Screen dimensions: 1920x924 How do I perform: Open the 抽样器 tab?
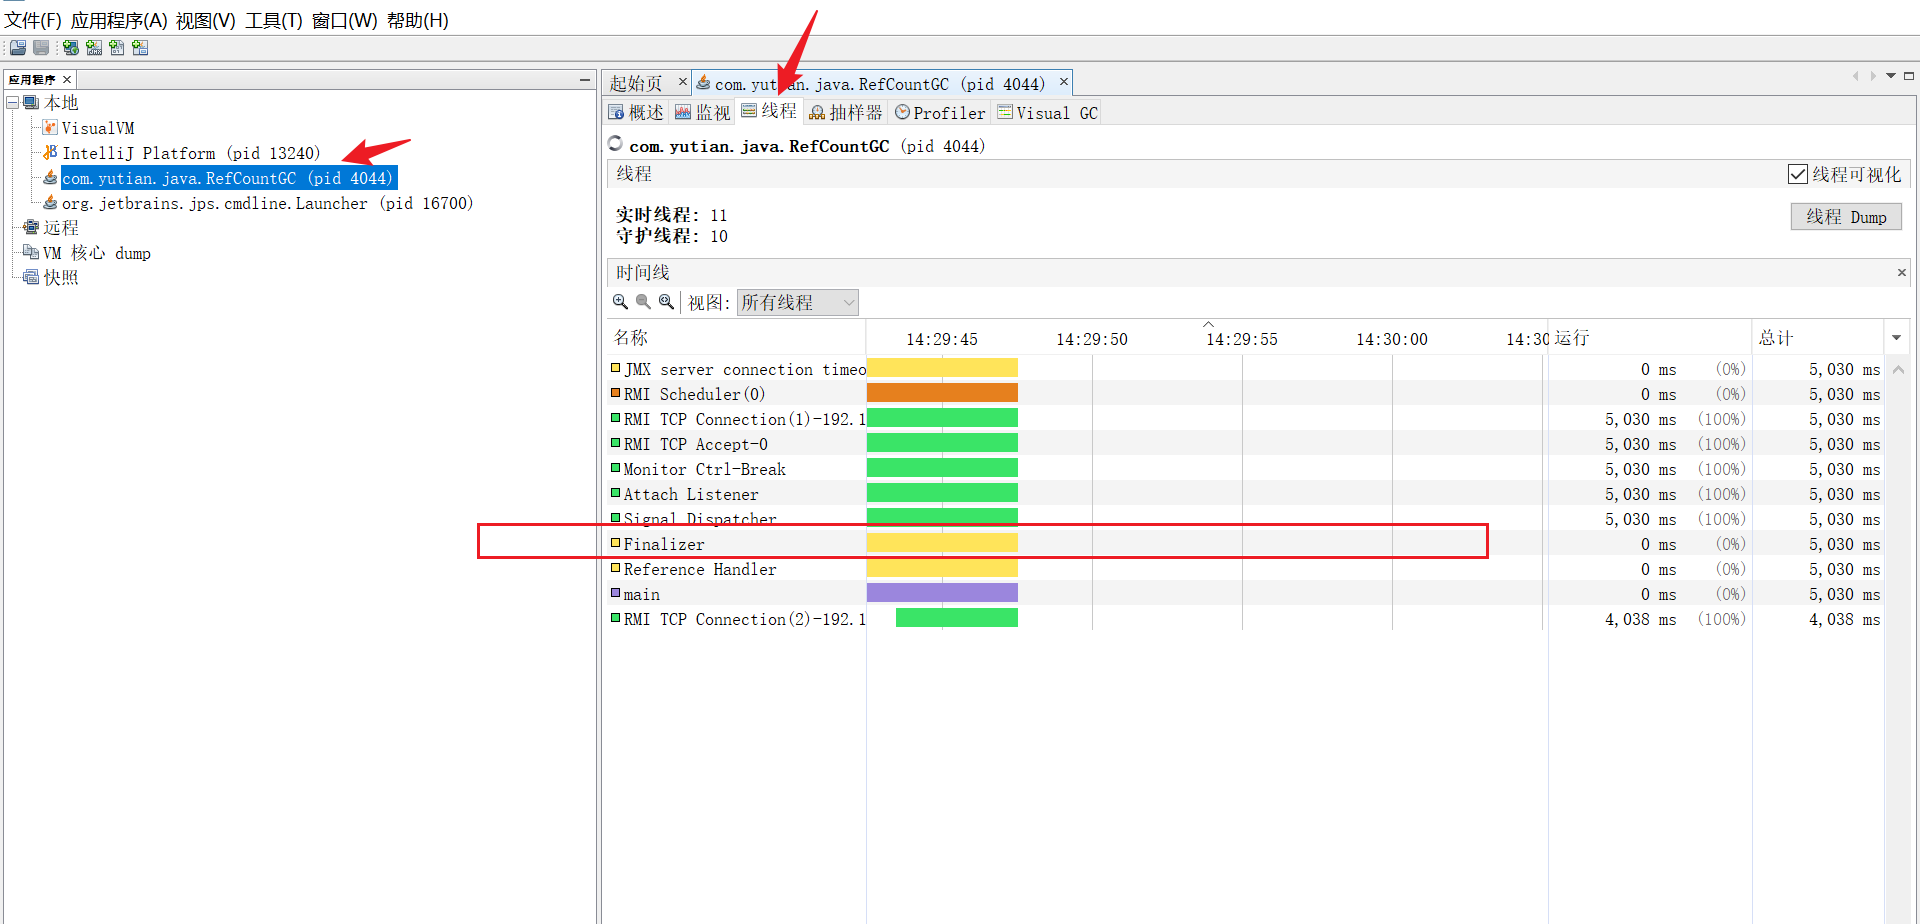click(846, 113)
